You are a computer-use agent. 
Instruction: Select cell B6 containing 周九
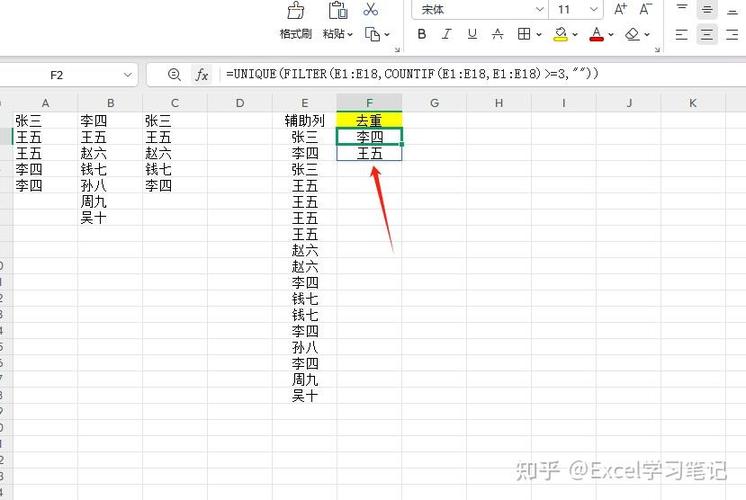110,202
